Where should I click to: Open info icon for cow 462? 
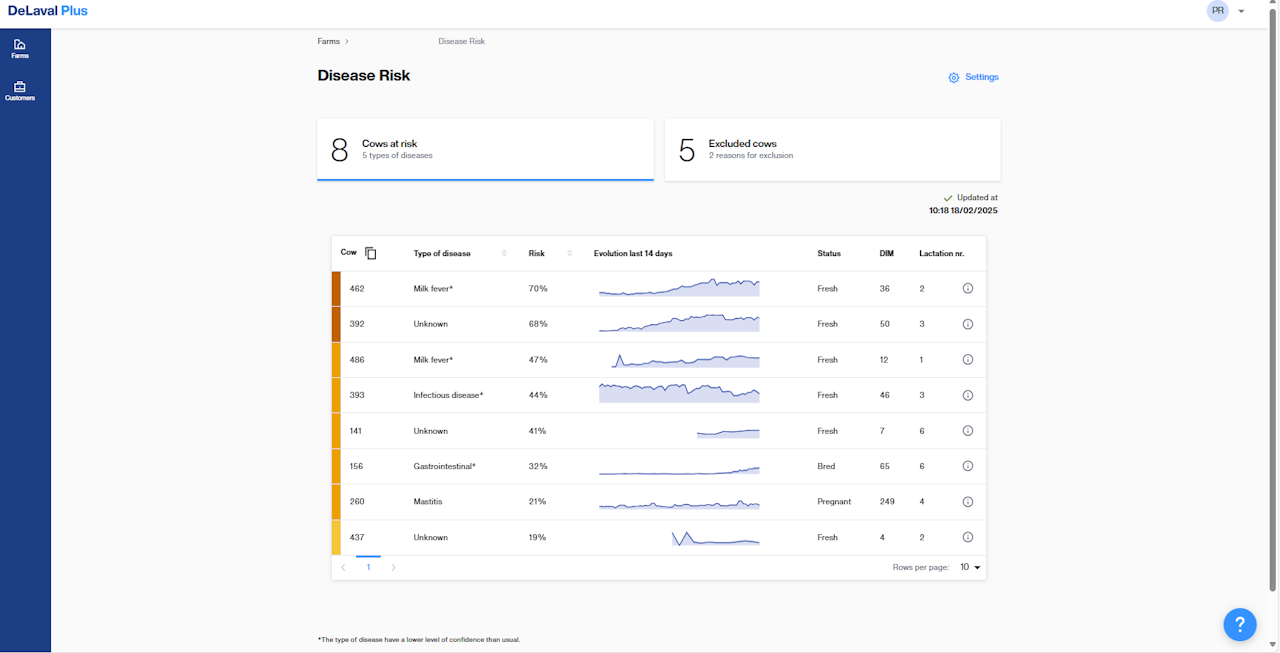tap(967, 289)
